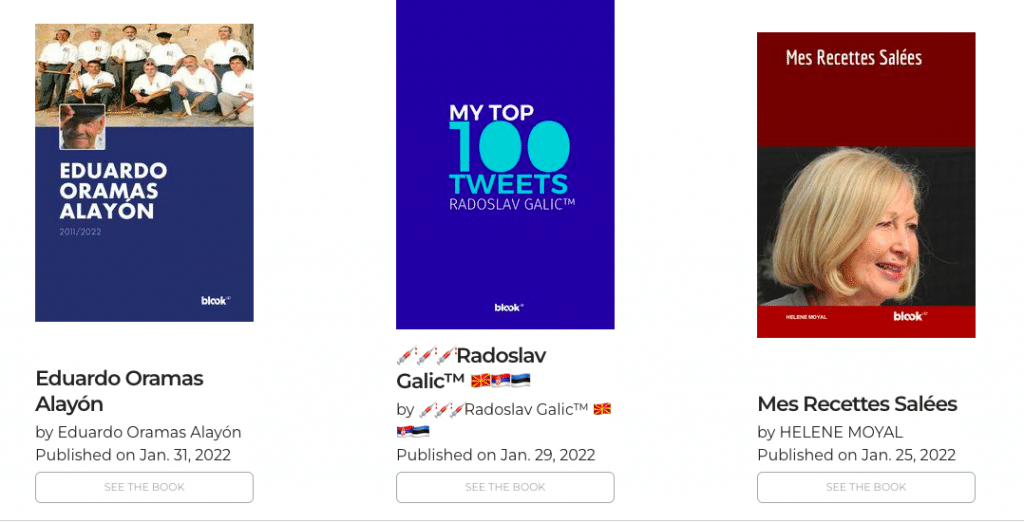
Task: Select the author line "by HELENE MOYAL"
Action: tap(830, 432)
